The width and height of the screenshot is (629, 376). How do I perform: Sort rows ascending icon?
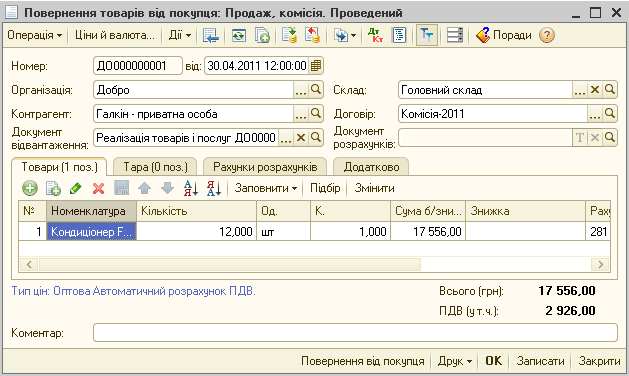coord(191,188)
